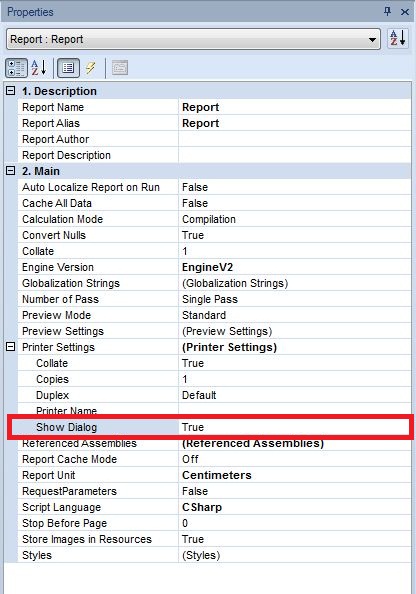Click the grayed Property Pages icon
This screenshot has width=416, height=594.
pyautogui.click(x=120, y=68)
